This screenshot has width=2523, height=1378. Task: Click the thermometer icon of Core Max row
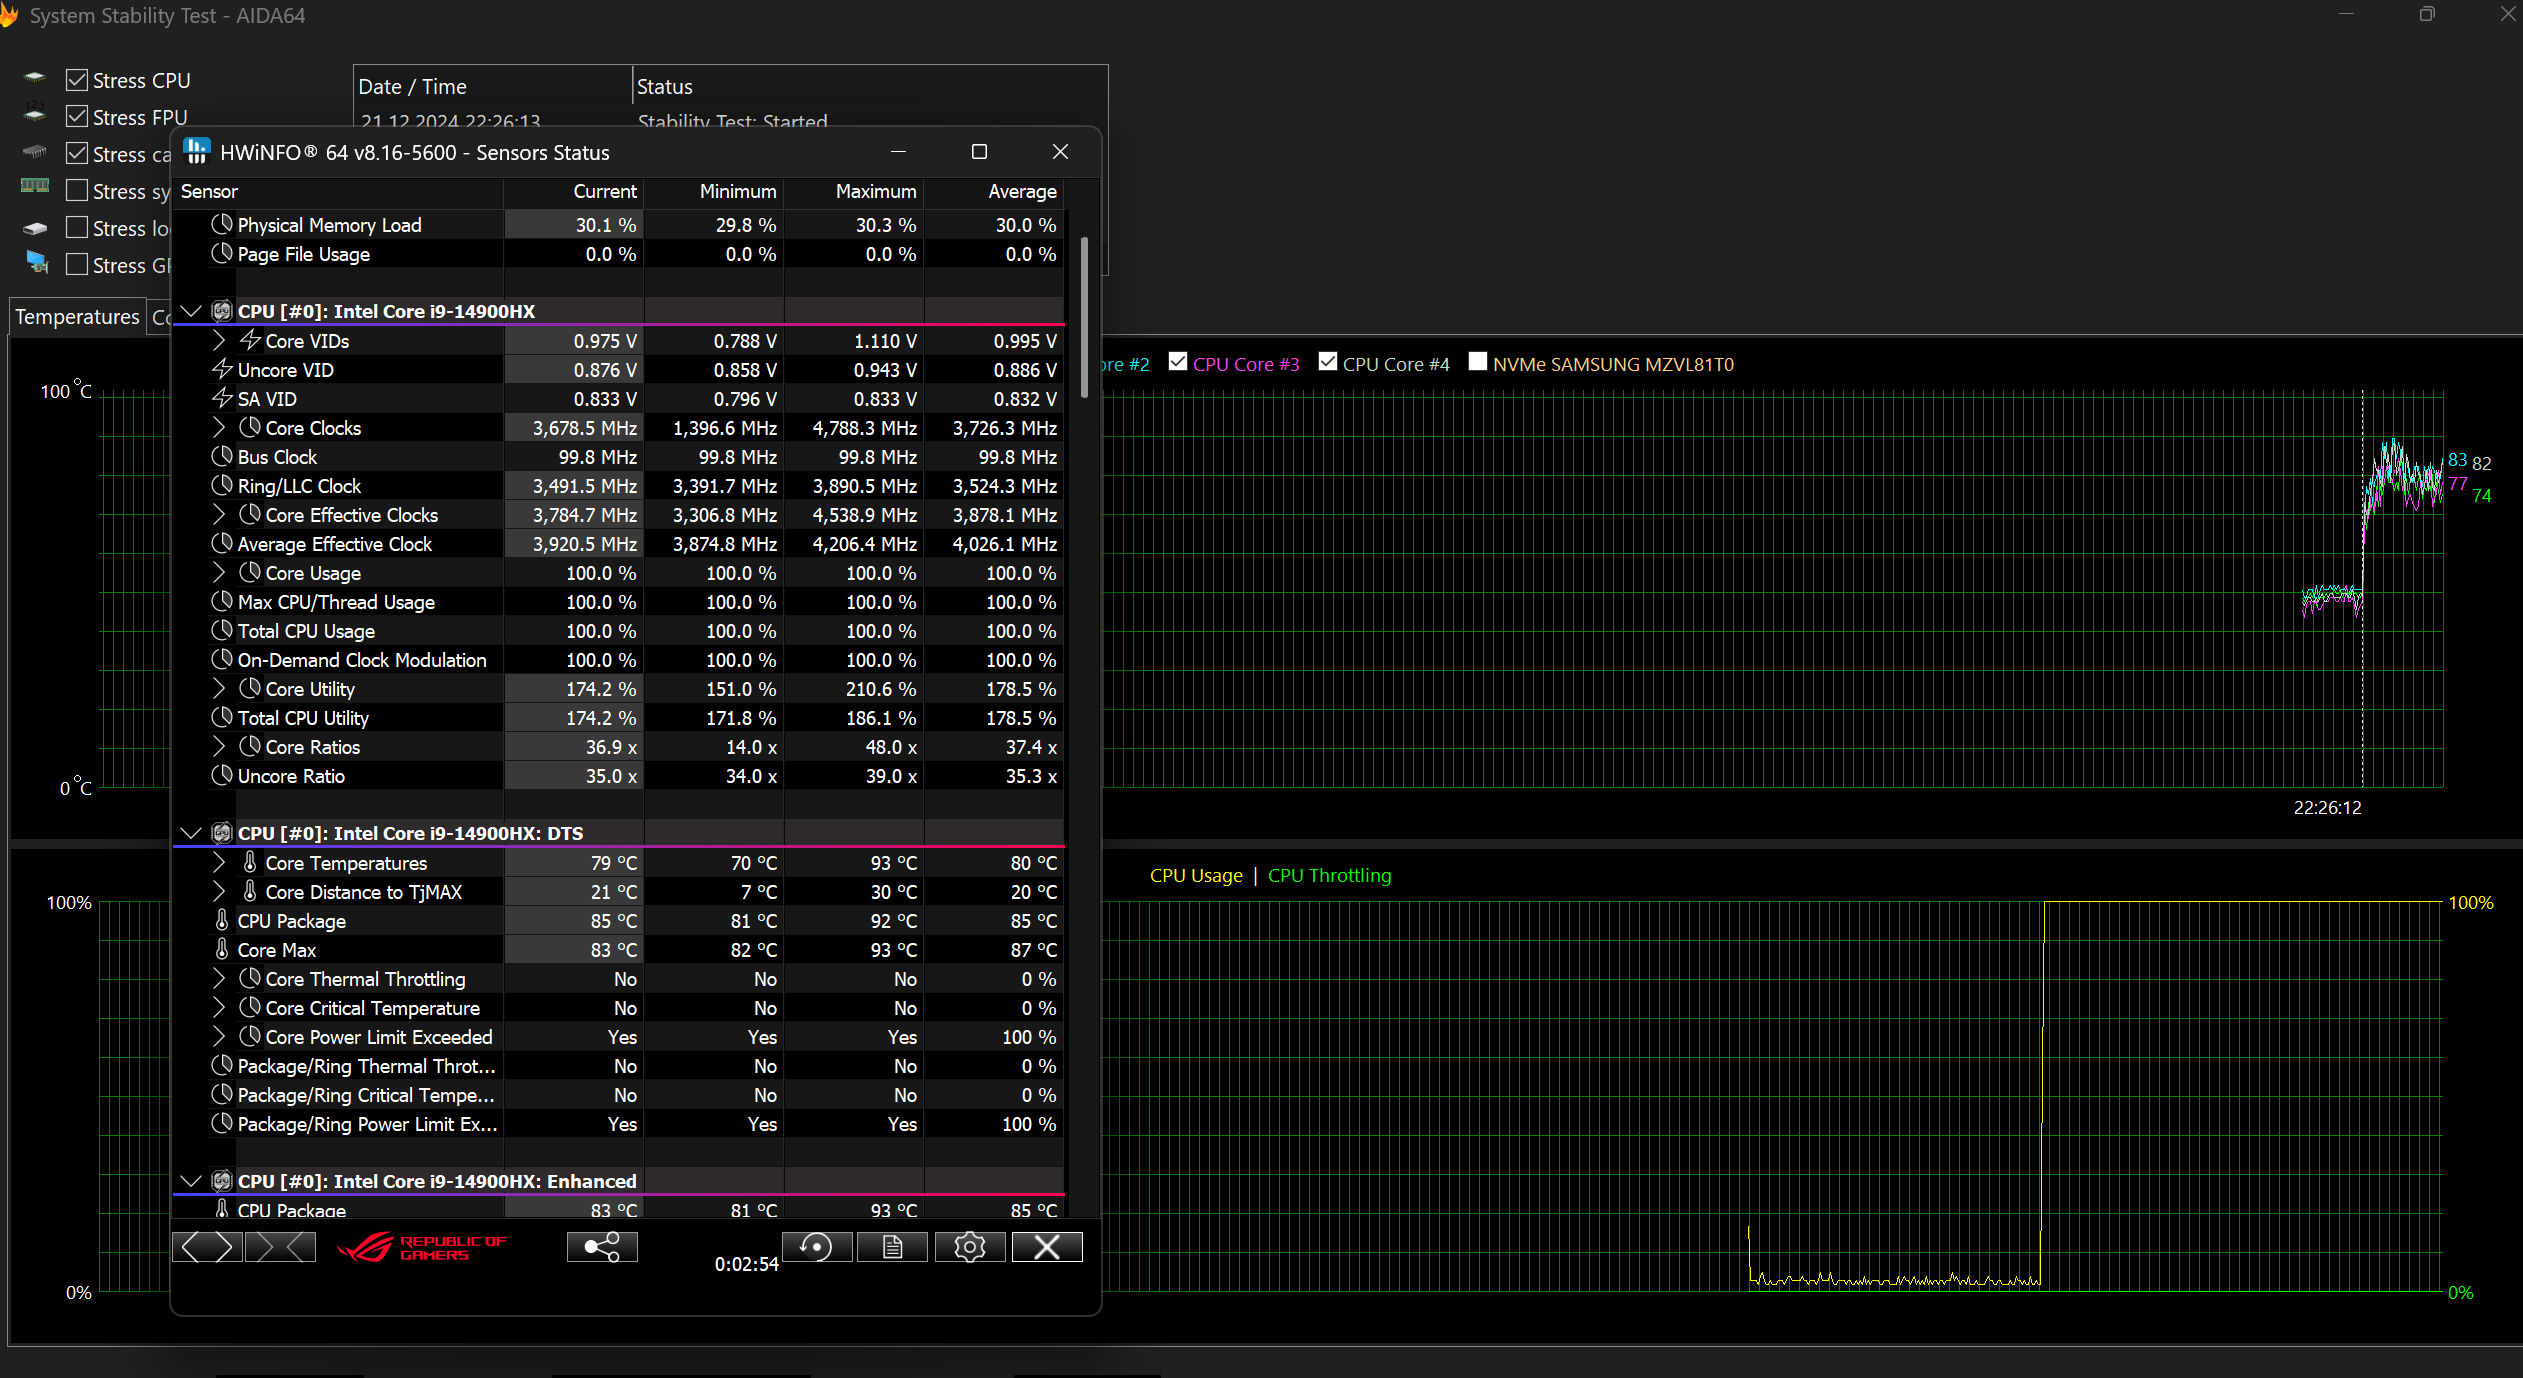coord(222,949)
